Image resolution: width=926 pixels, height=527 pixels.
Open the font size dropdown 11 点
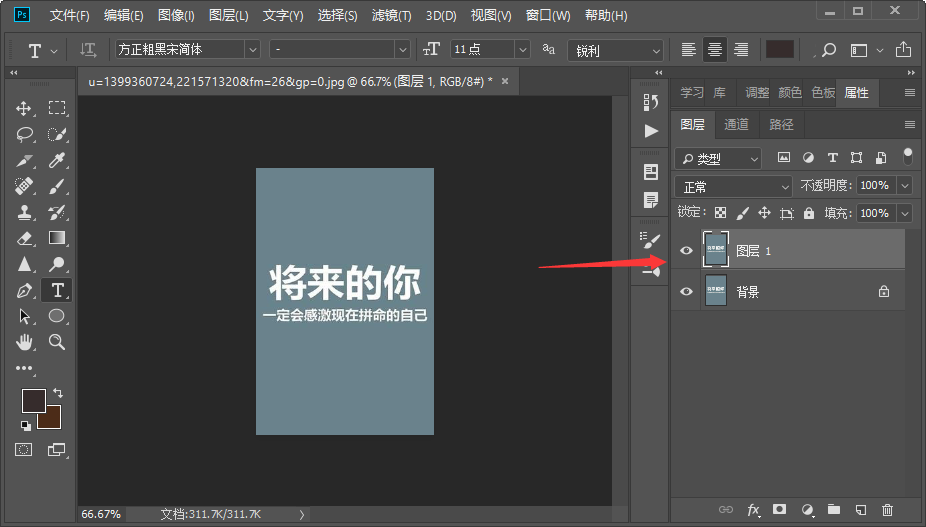pos(522,50)
